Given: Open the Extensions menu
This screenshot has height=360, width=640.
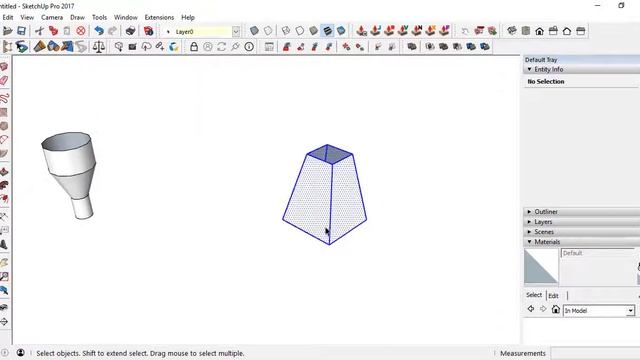Looking at the screenshot, I should click(159, 18).
